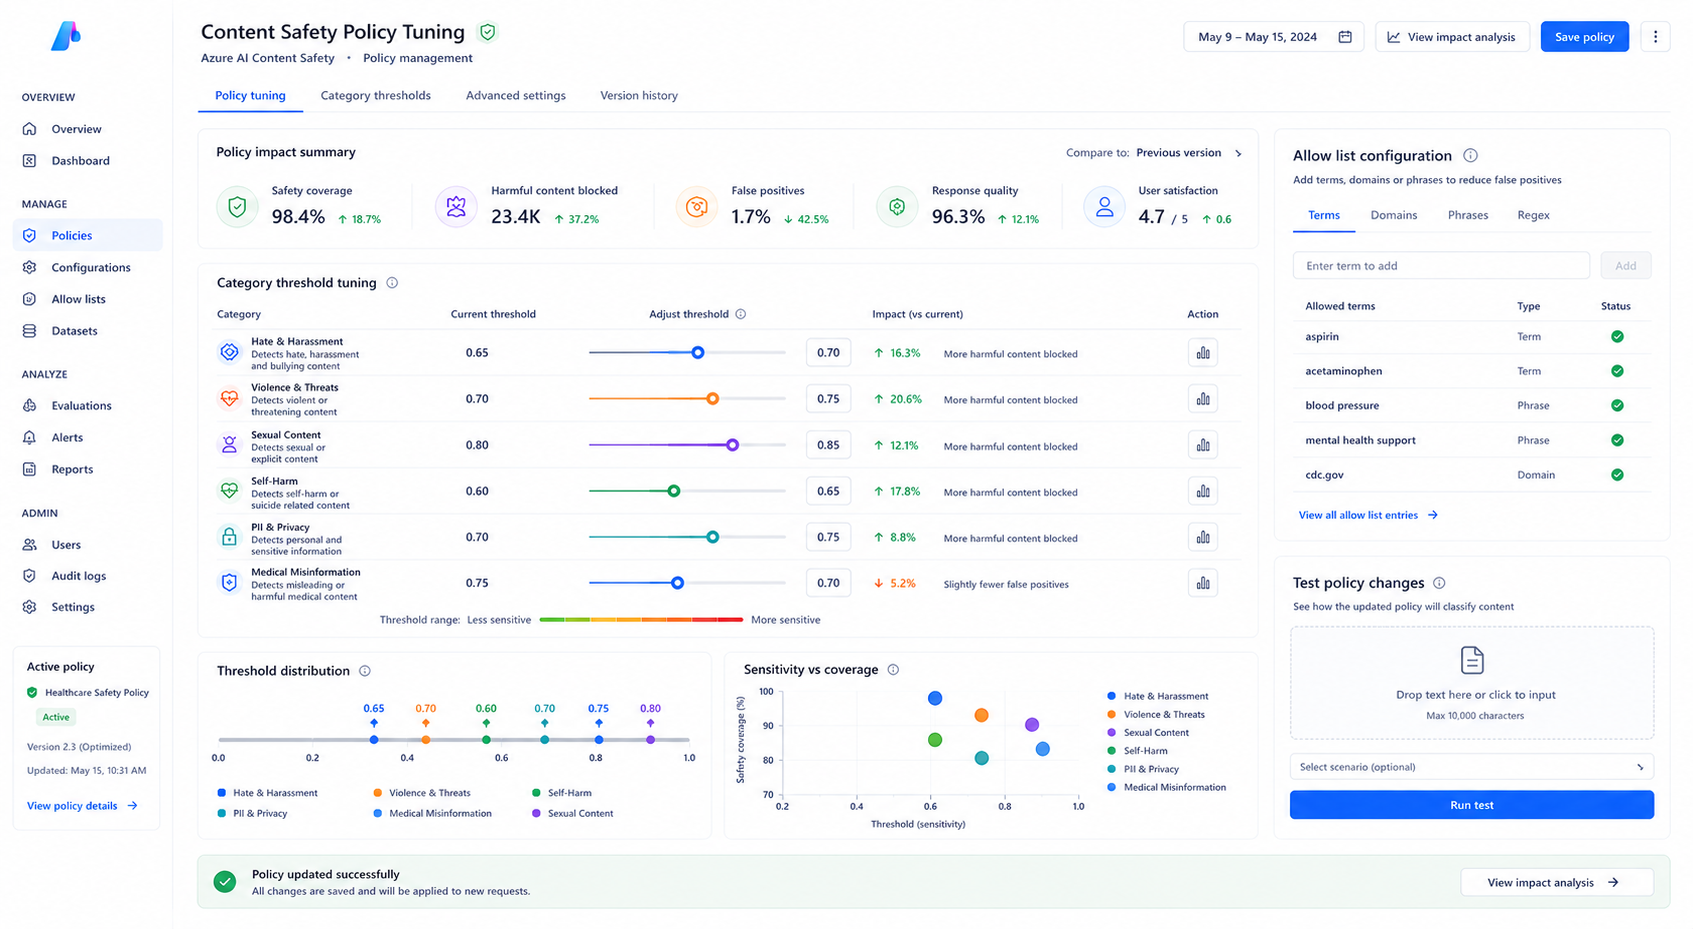
Task: Click the calendar icon in date range
Action: point(1345,37)
